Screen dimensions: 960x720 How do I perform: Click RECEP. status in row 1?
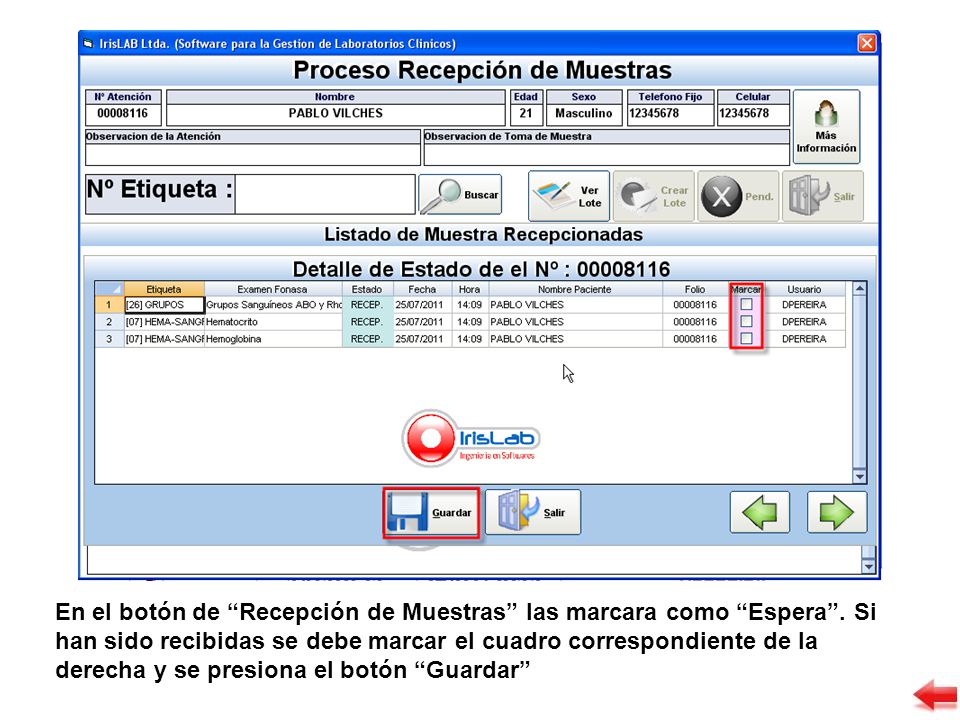[x=367, y=304]
